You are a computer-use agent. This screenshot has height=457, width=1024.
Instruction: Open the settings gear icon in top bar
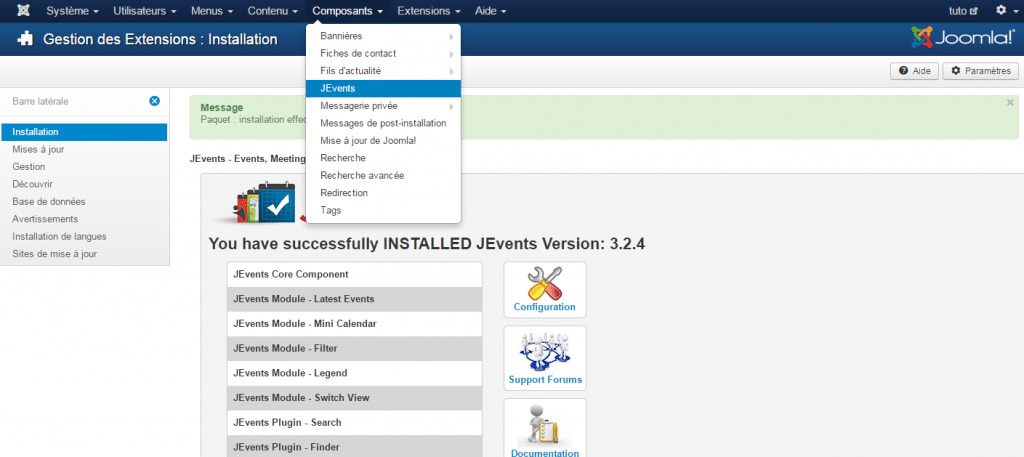click(1001, 11)
